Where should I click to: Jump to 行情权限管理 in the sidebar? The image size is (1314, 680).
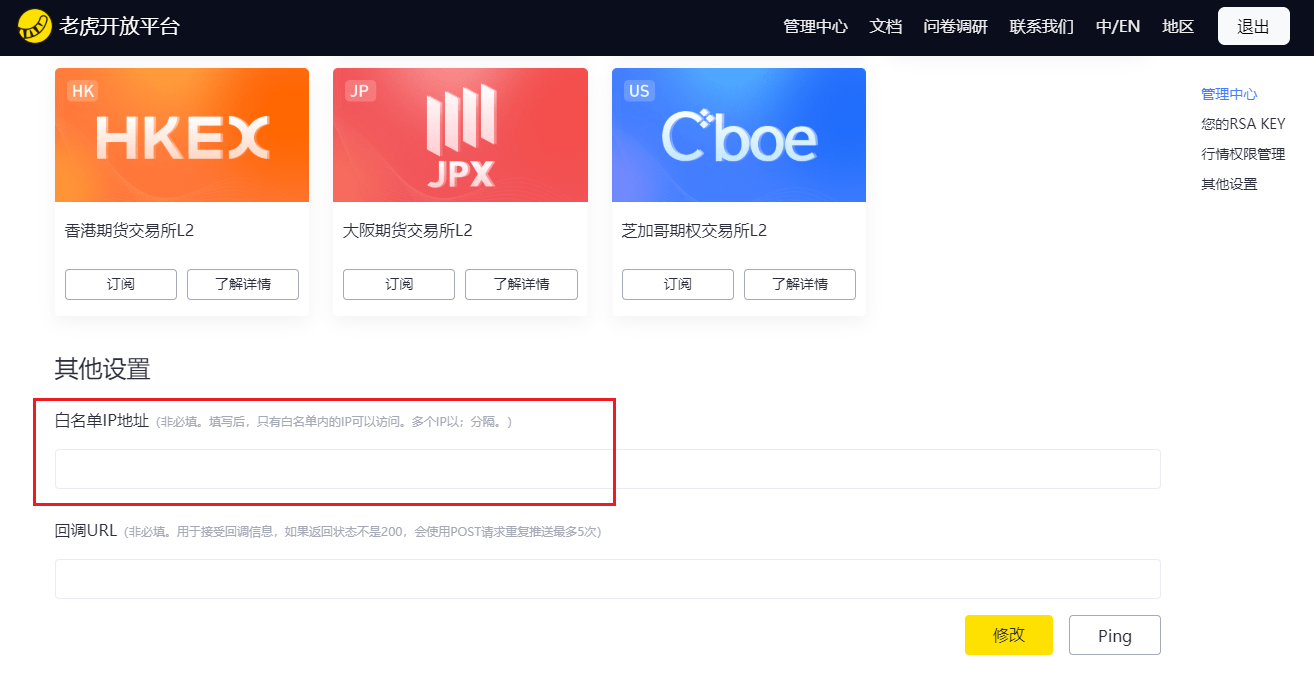(1243, 154)
